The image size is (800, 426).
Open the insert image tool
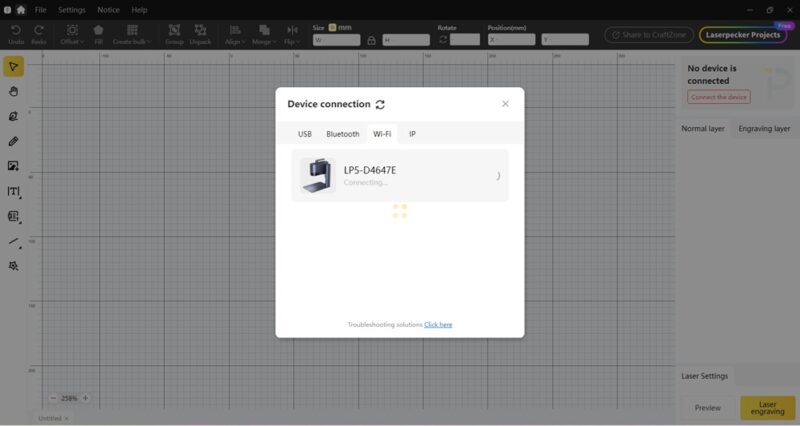[x=13, y=166]
